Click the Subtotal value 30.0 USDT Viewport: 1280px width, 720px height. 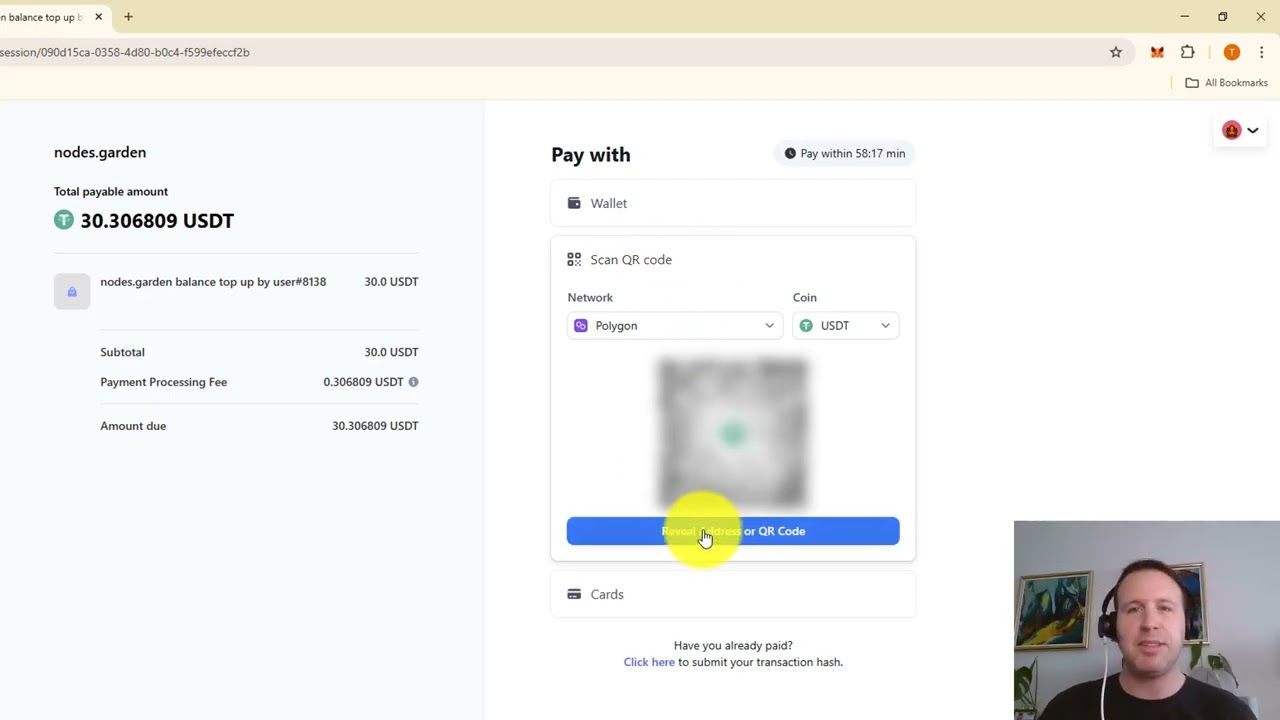pyautogui.click(x=391, y=352)
